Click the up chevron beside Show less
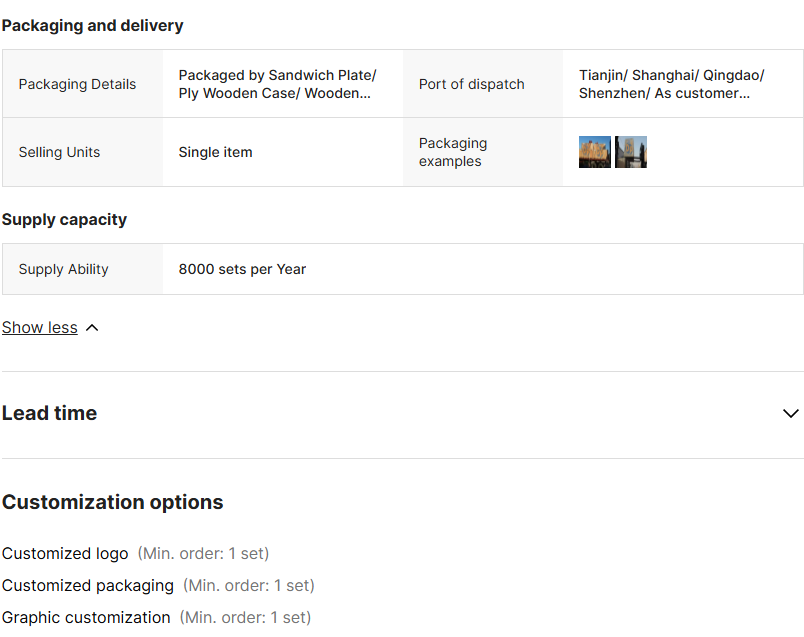804x637 pixels. (92, 328)
